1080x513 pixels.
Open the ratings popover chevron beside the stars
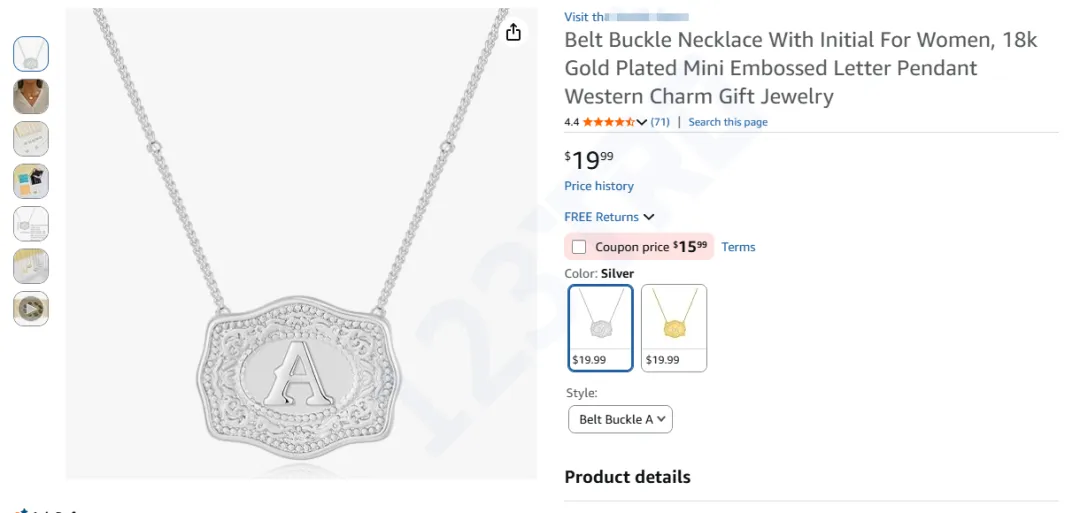642,122
